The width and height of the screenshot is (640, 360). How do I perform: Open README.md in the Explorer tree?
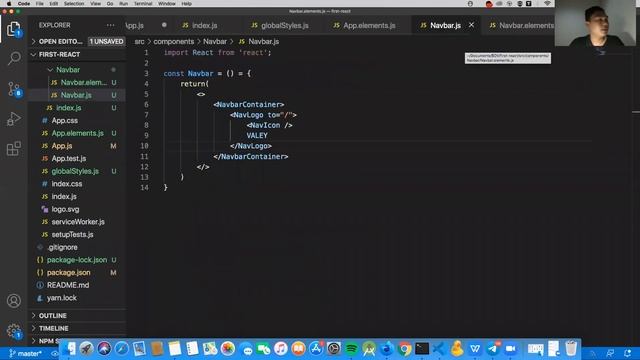(68, 285)
